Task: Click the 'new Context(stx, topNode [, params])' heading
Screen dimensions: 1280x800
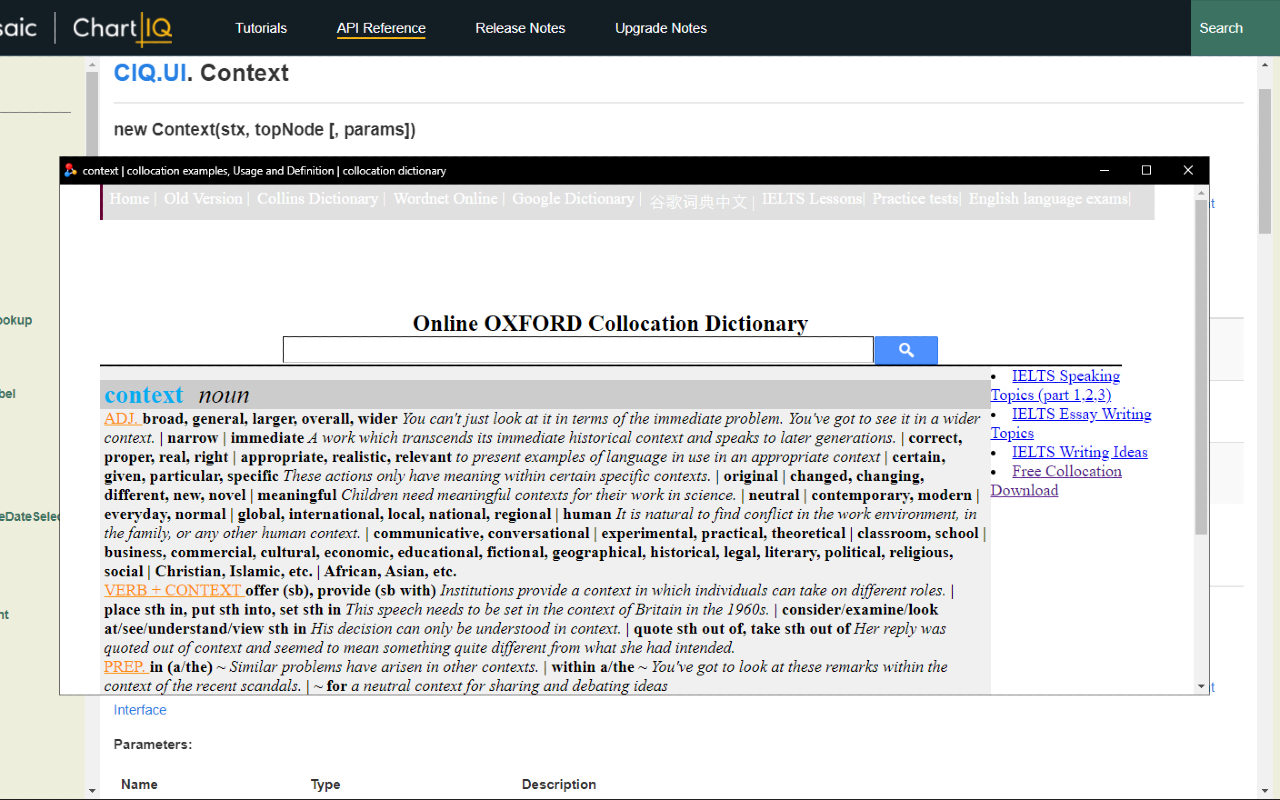Action: coord(265,130)
